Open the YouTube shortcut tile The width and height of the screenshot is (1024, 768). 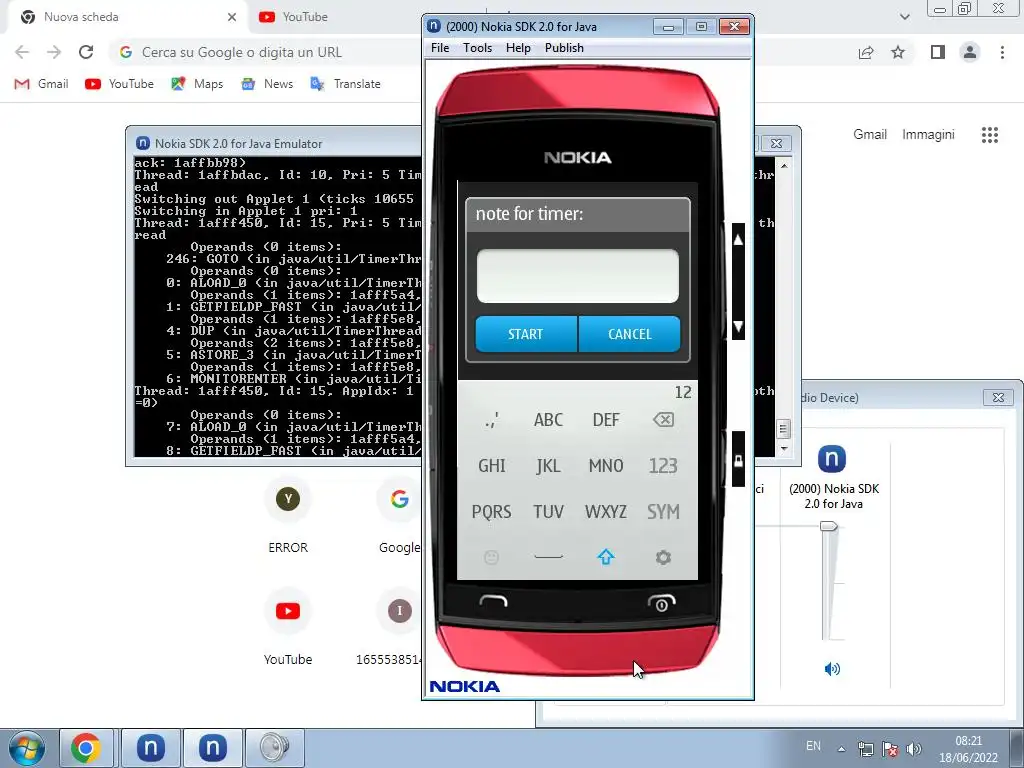point(288,629)
